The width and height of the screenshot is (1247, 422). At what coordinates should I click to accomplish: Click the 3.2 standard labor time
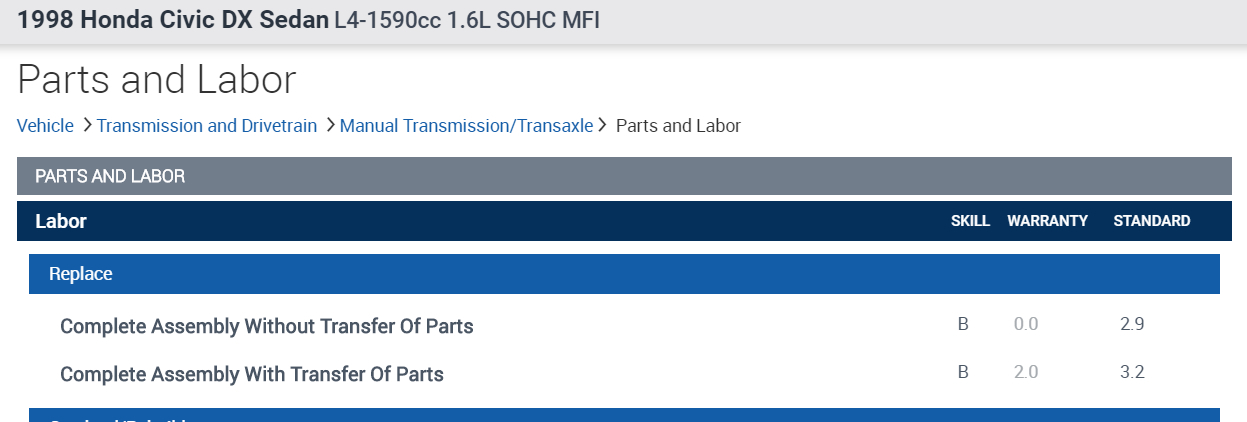pyautogui.click(x=1133, y=372)
